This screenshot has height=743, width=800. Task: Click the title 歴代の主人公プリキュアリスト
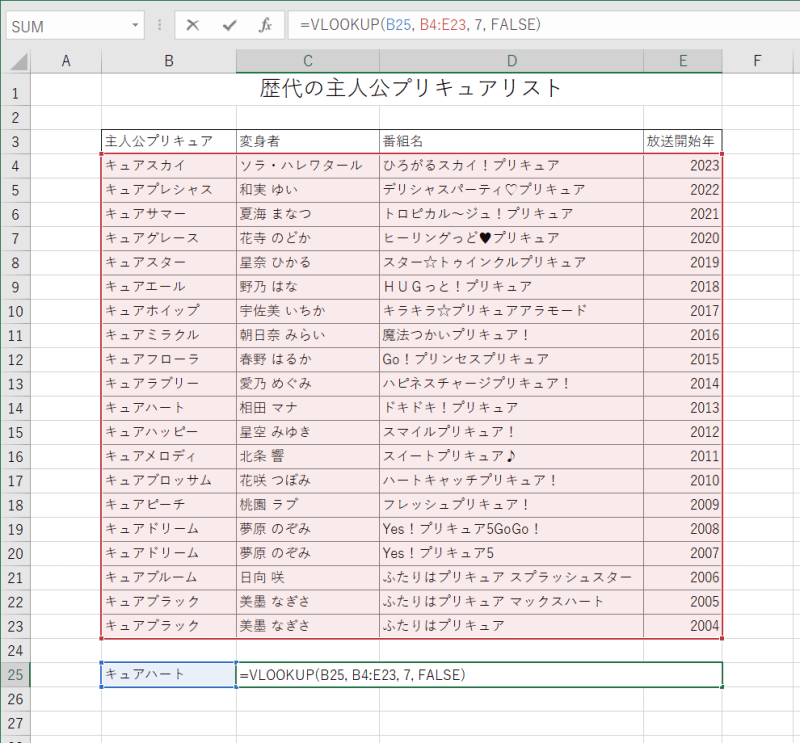tap(411, 88)
